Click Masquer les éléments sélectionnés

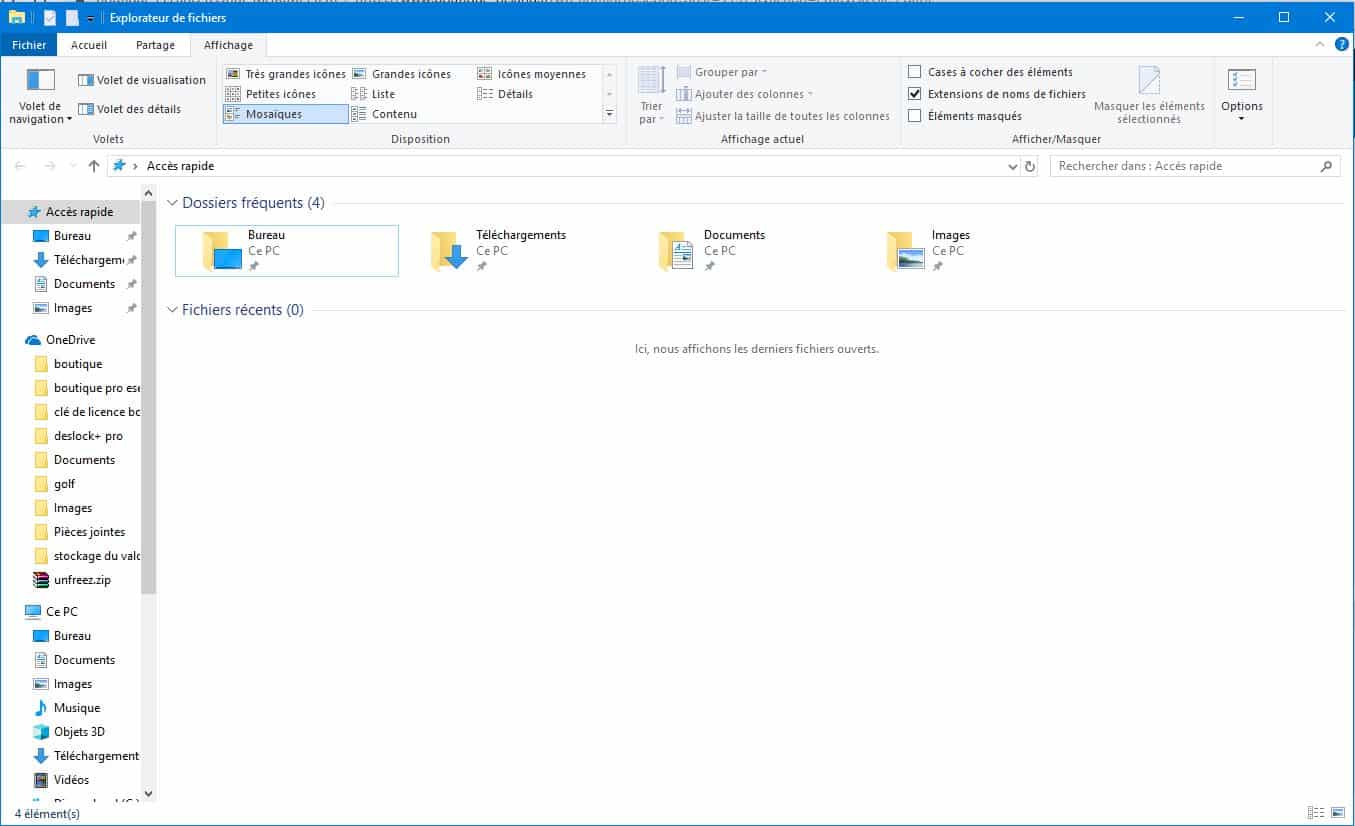1147,94
